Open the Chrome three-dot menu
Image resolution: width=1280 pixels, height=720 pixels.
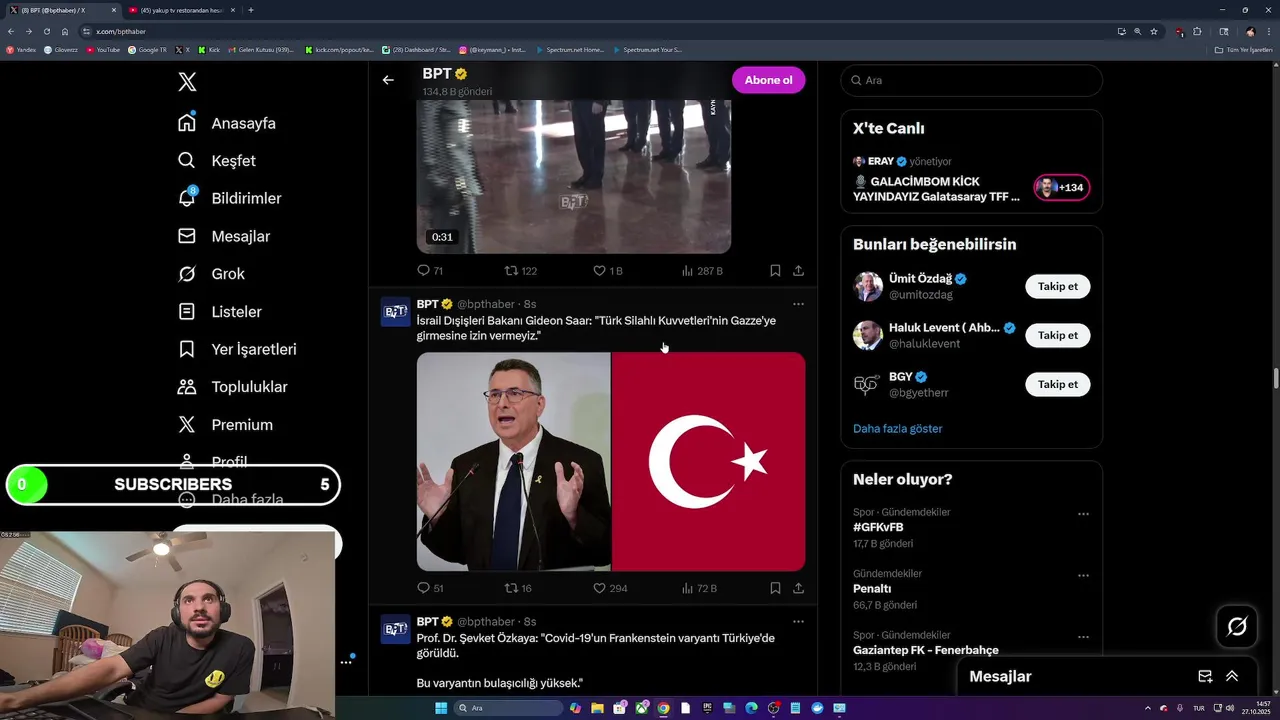pyautogui.click(x=1270, y=31)
